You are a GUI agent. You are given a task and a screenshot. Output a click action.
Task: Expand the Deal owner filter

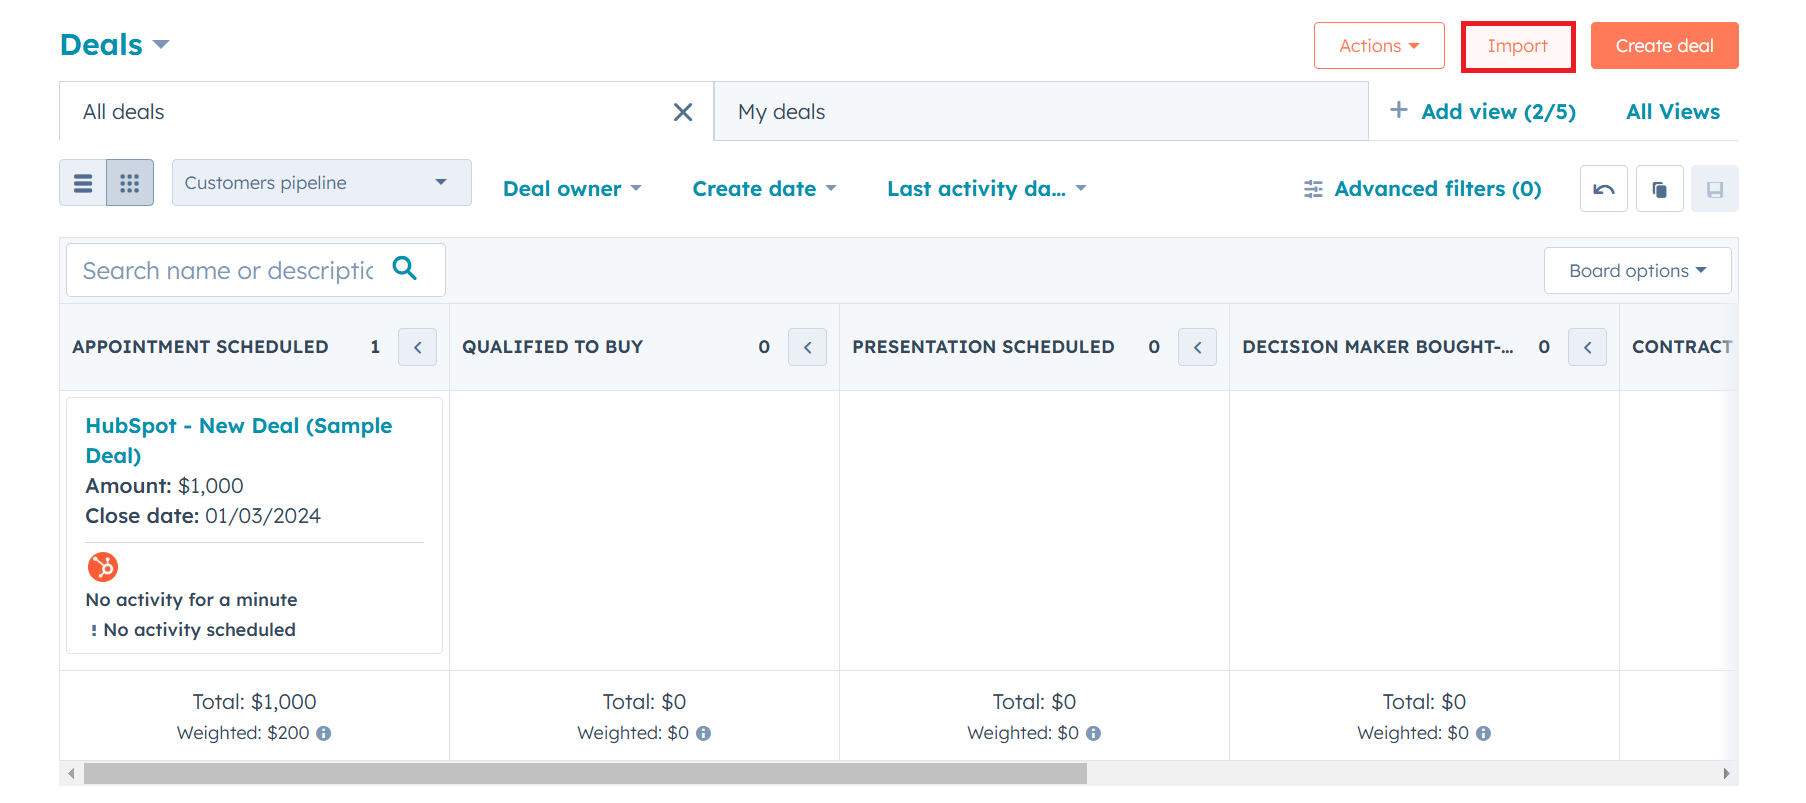pos(572,189)
